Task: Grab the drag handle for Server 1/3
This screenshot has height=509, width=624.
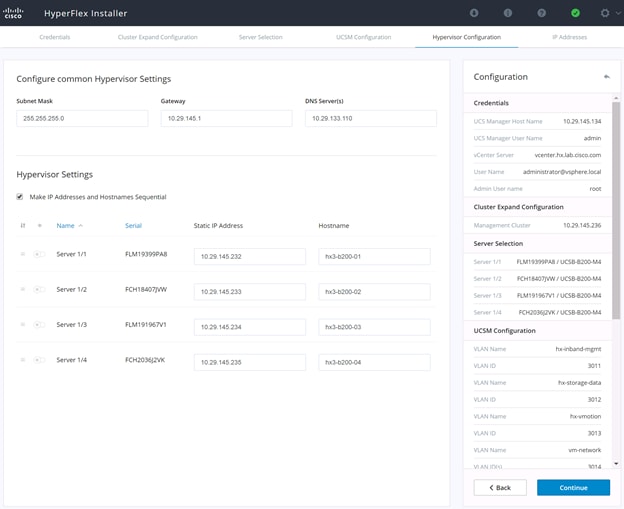Action: click(x=23, y=325)
